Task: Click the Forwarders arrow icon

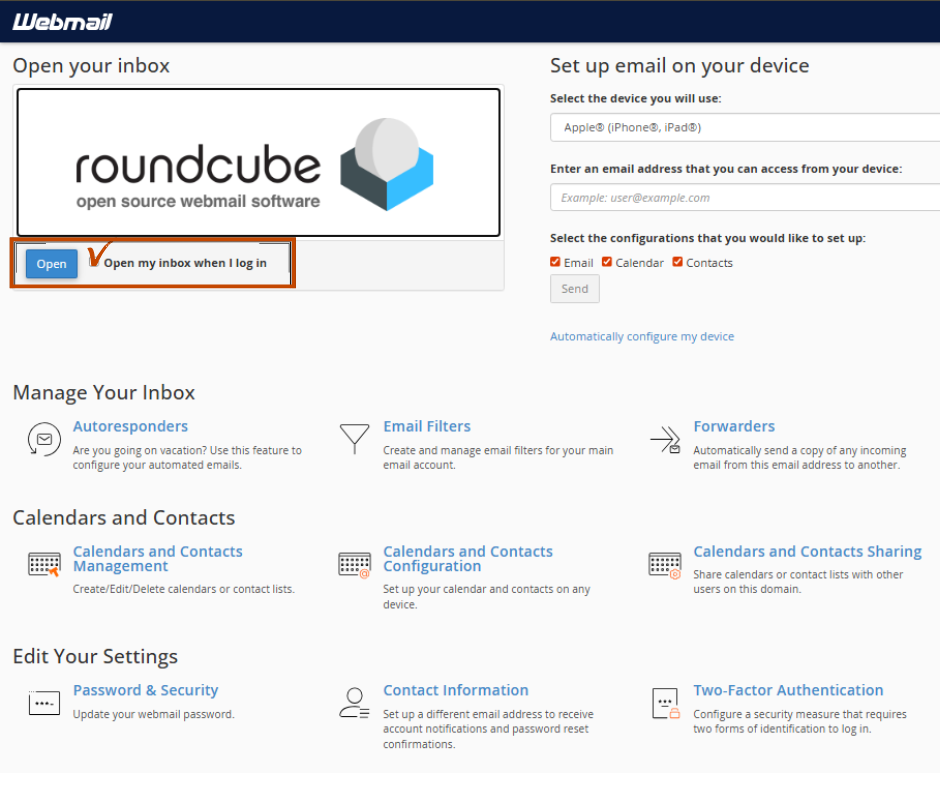Action: tap(665, 440)
